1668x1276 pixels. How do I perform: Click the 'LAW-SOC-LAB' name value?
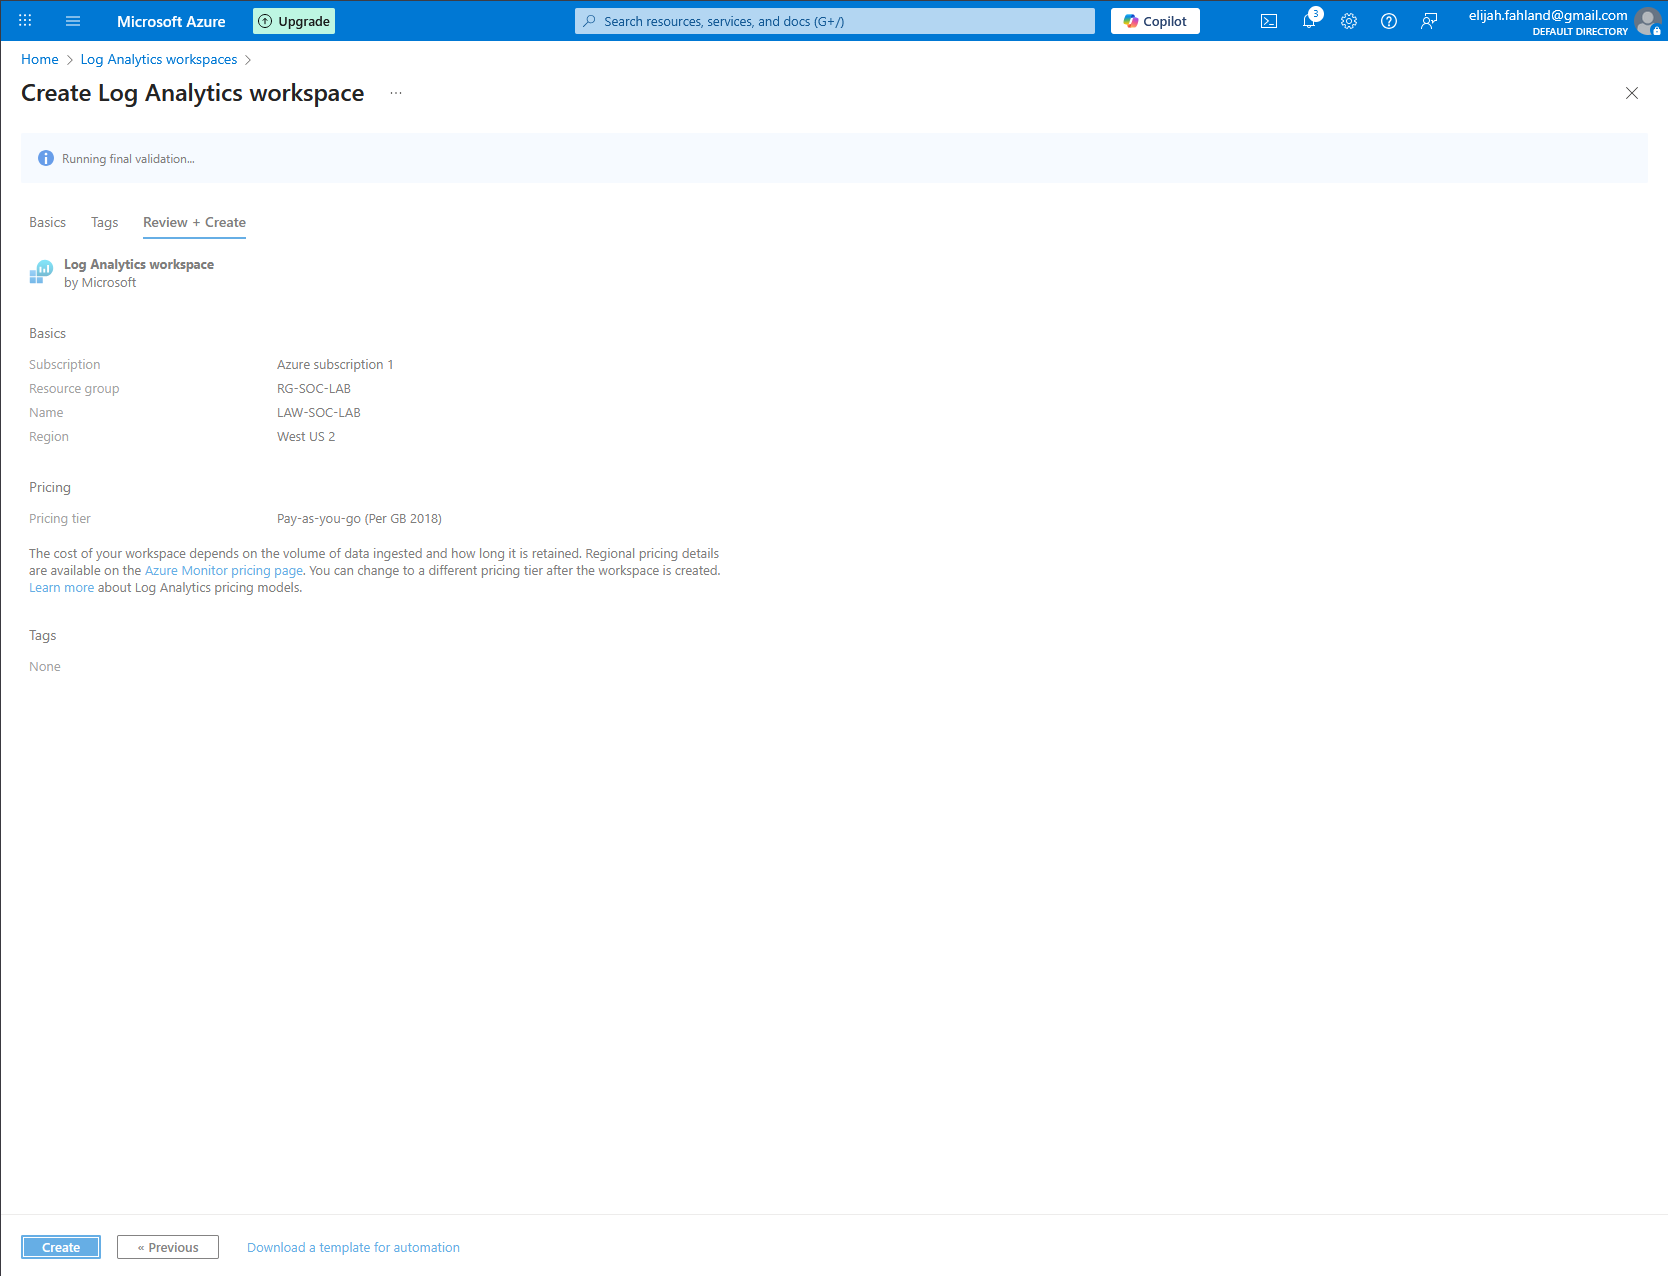[319, 412]
